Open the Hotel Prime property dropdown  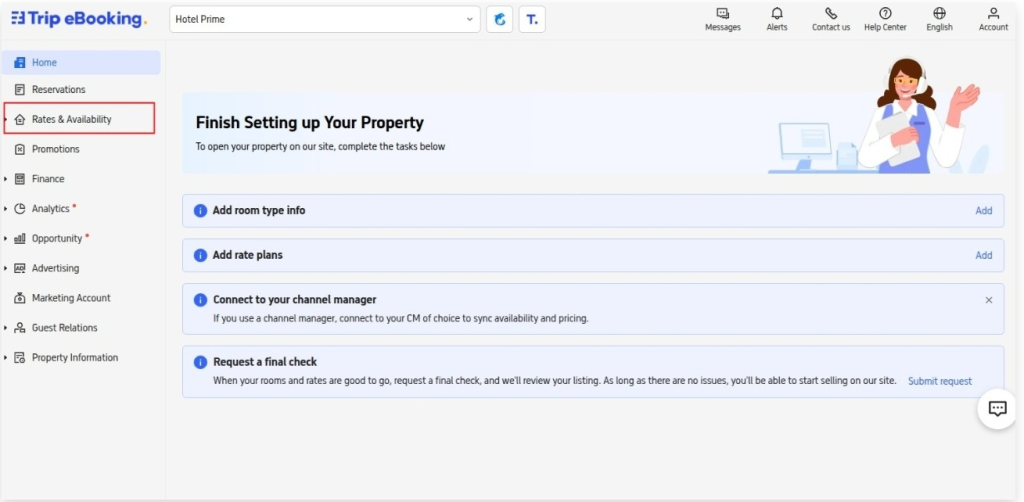pyautogui.click(x=324, y=19)
